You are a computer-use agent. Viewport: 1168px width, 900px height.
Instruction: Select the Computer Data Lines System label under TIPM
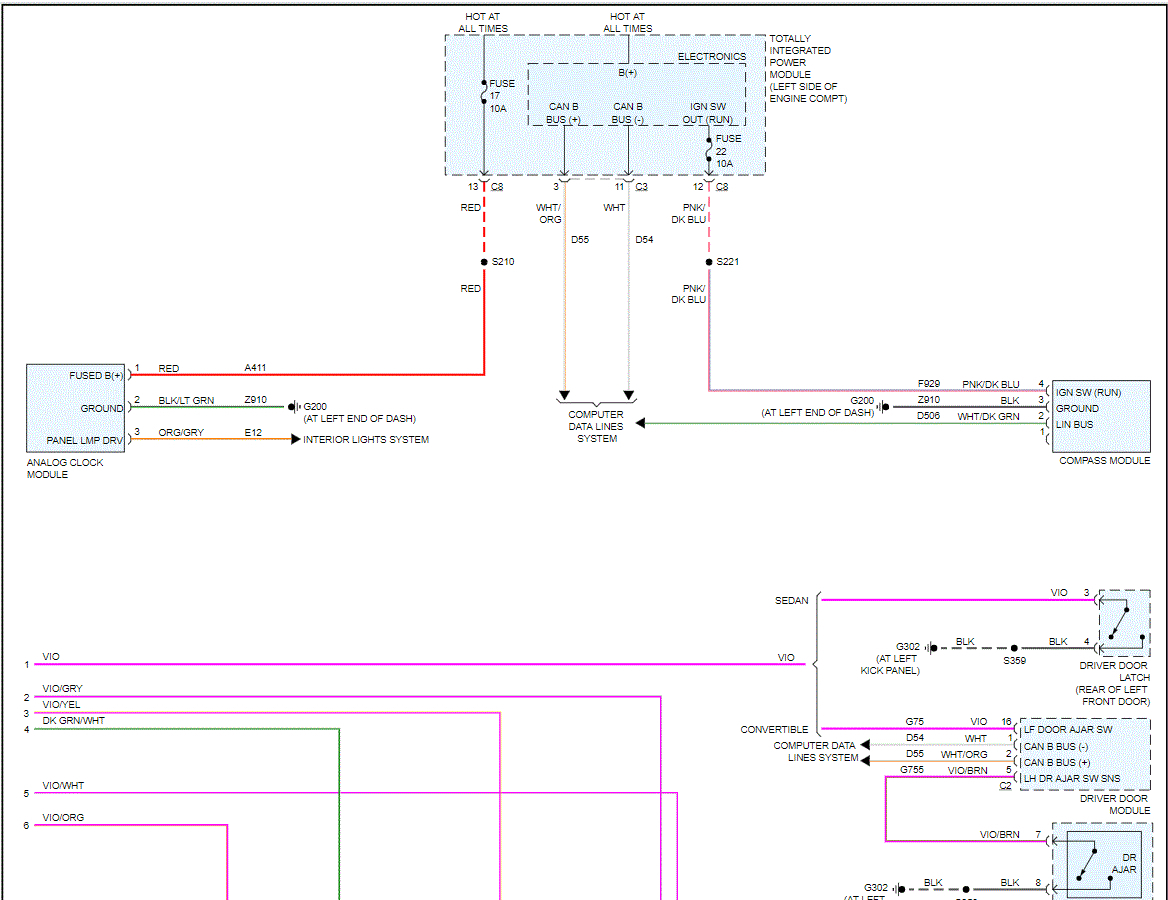coord(596,426)
